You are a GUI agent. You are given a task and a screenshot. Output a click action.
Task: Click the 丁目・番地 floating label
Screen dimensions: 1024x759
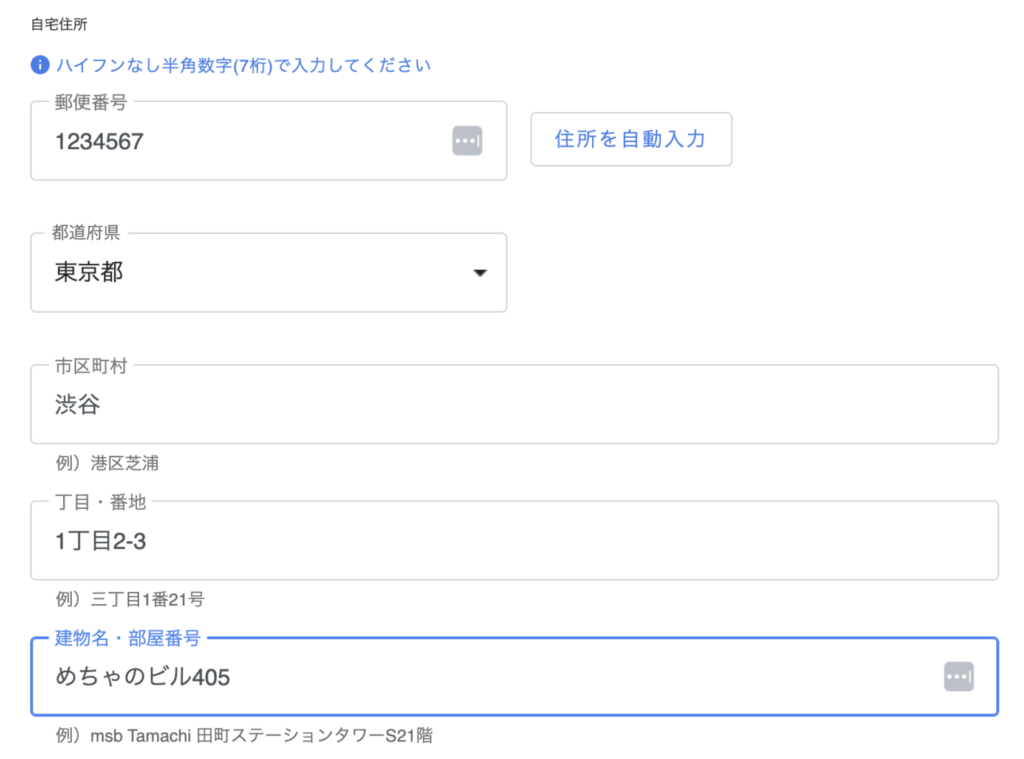[x=100, y=502]
